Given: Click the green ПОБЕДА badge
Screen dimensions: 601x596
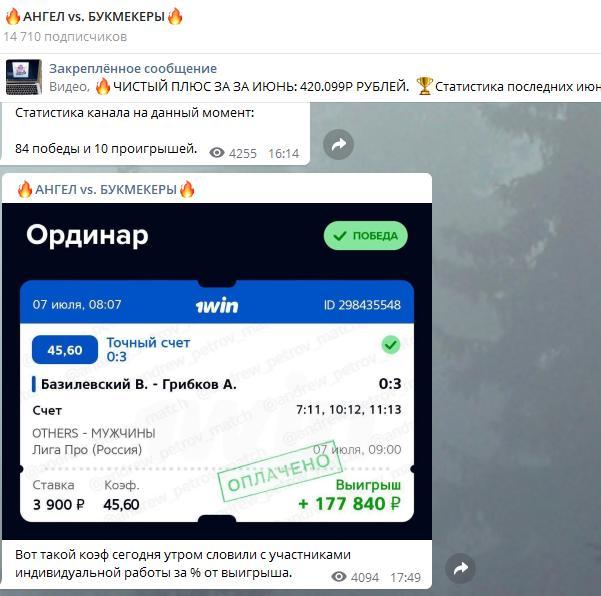Looking at the screenshot, I should click(366, 236).
